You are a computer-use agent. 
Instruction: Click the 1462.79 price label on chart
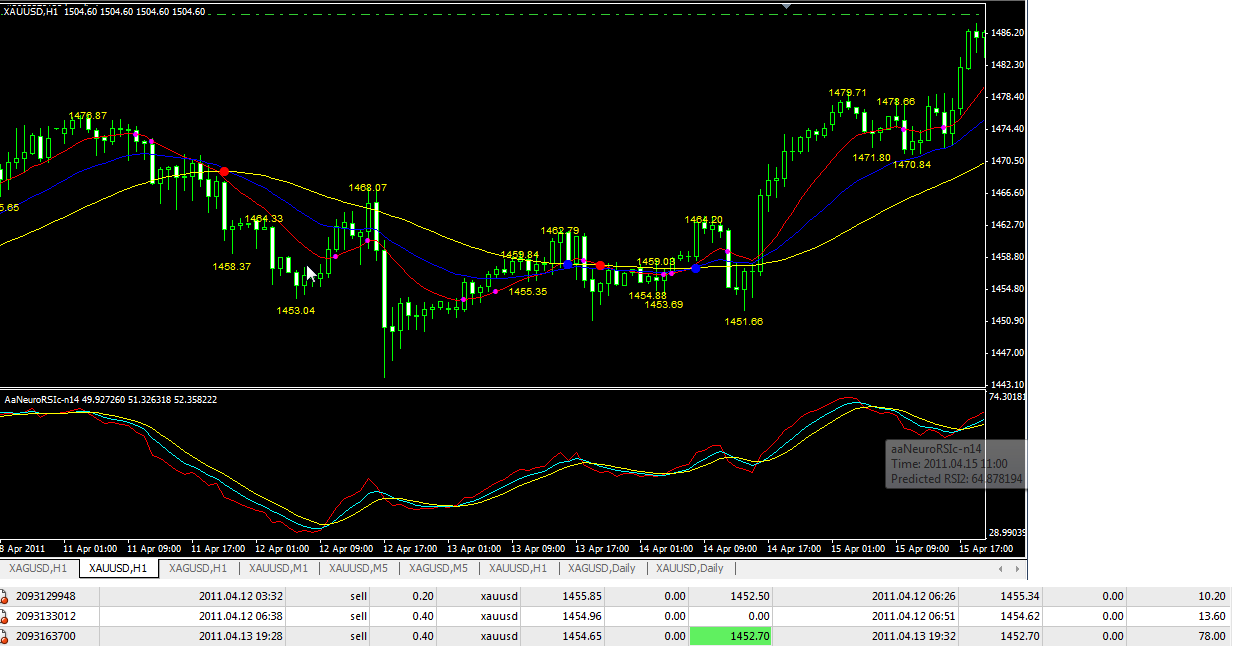click(x=560, y=230)
